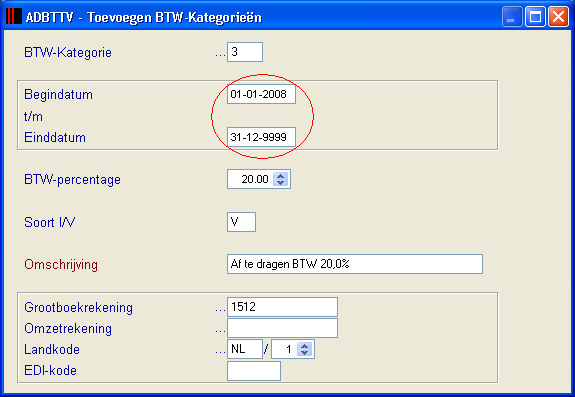The width and height of the screenshot is (575, 397).
Task: Click the Landkode field containing NL
Action: [245, 349]
